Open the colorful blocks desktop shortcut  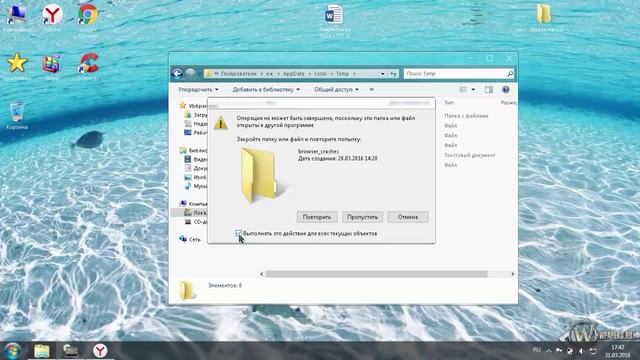tap(51, 65)
